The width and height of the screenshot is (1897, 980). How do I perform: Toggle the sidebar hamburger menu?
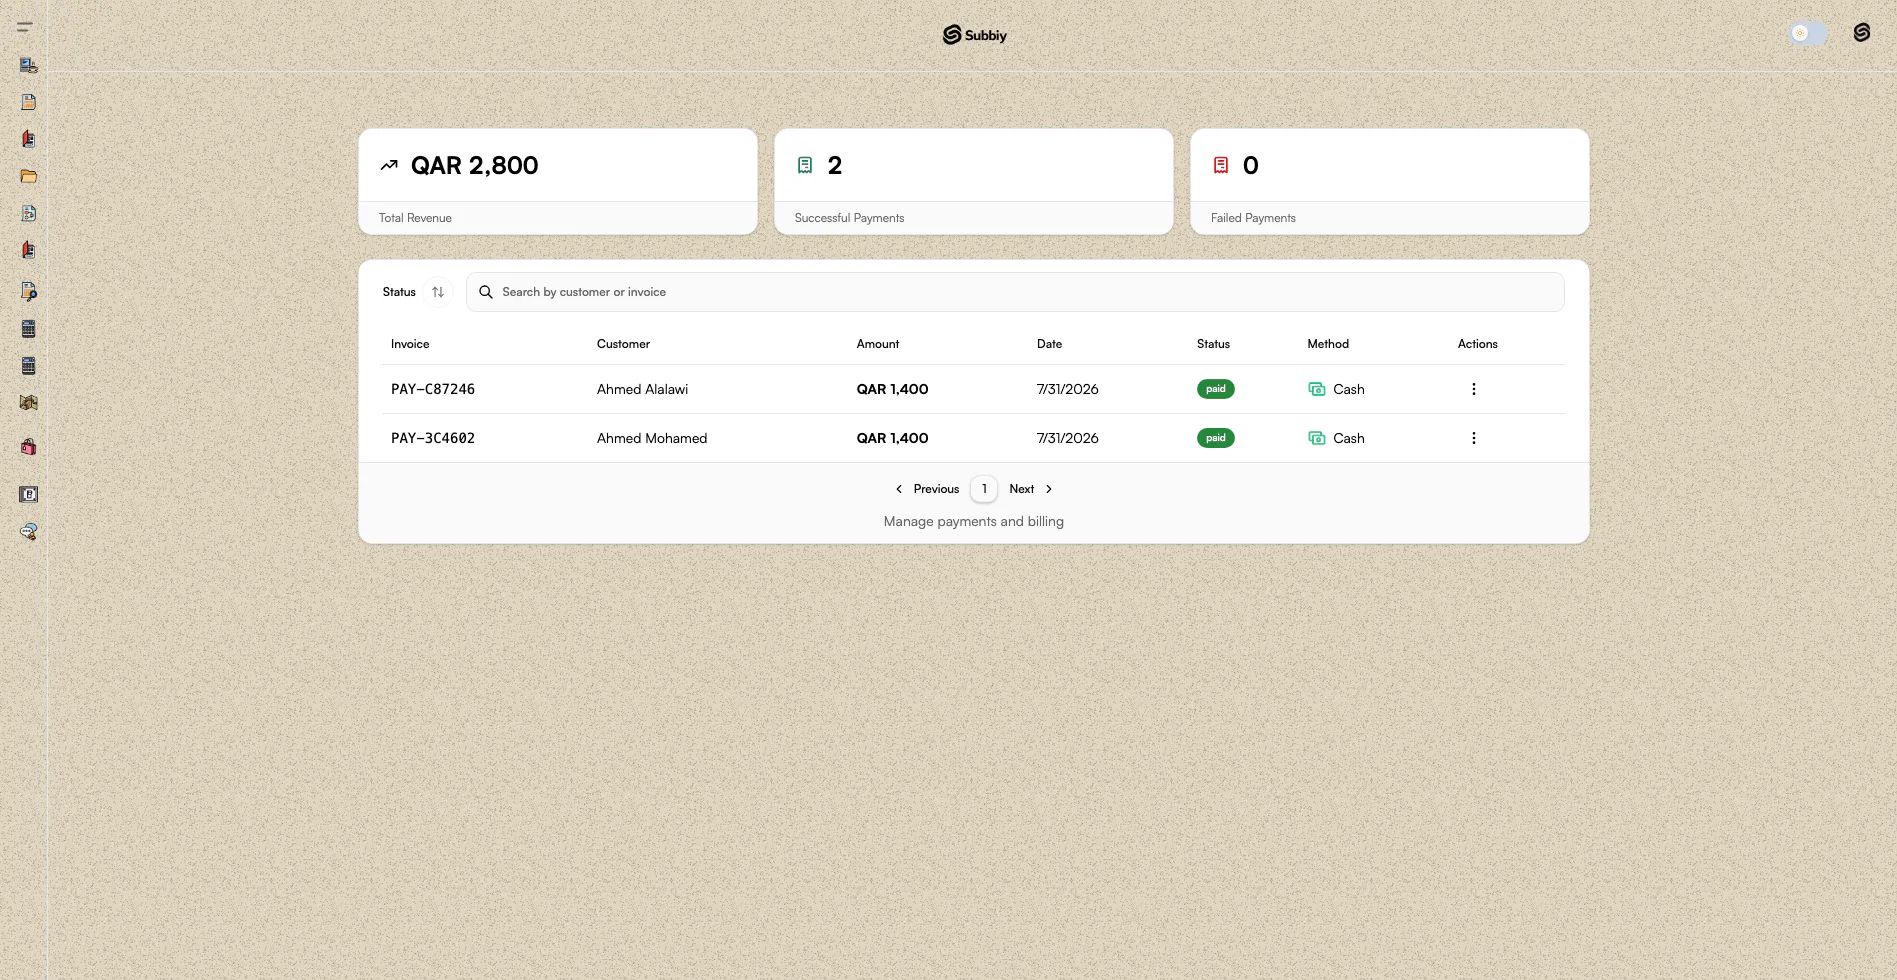click(25, 27)
